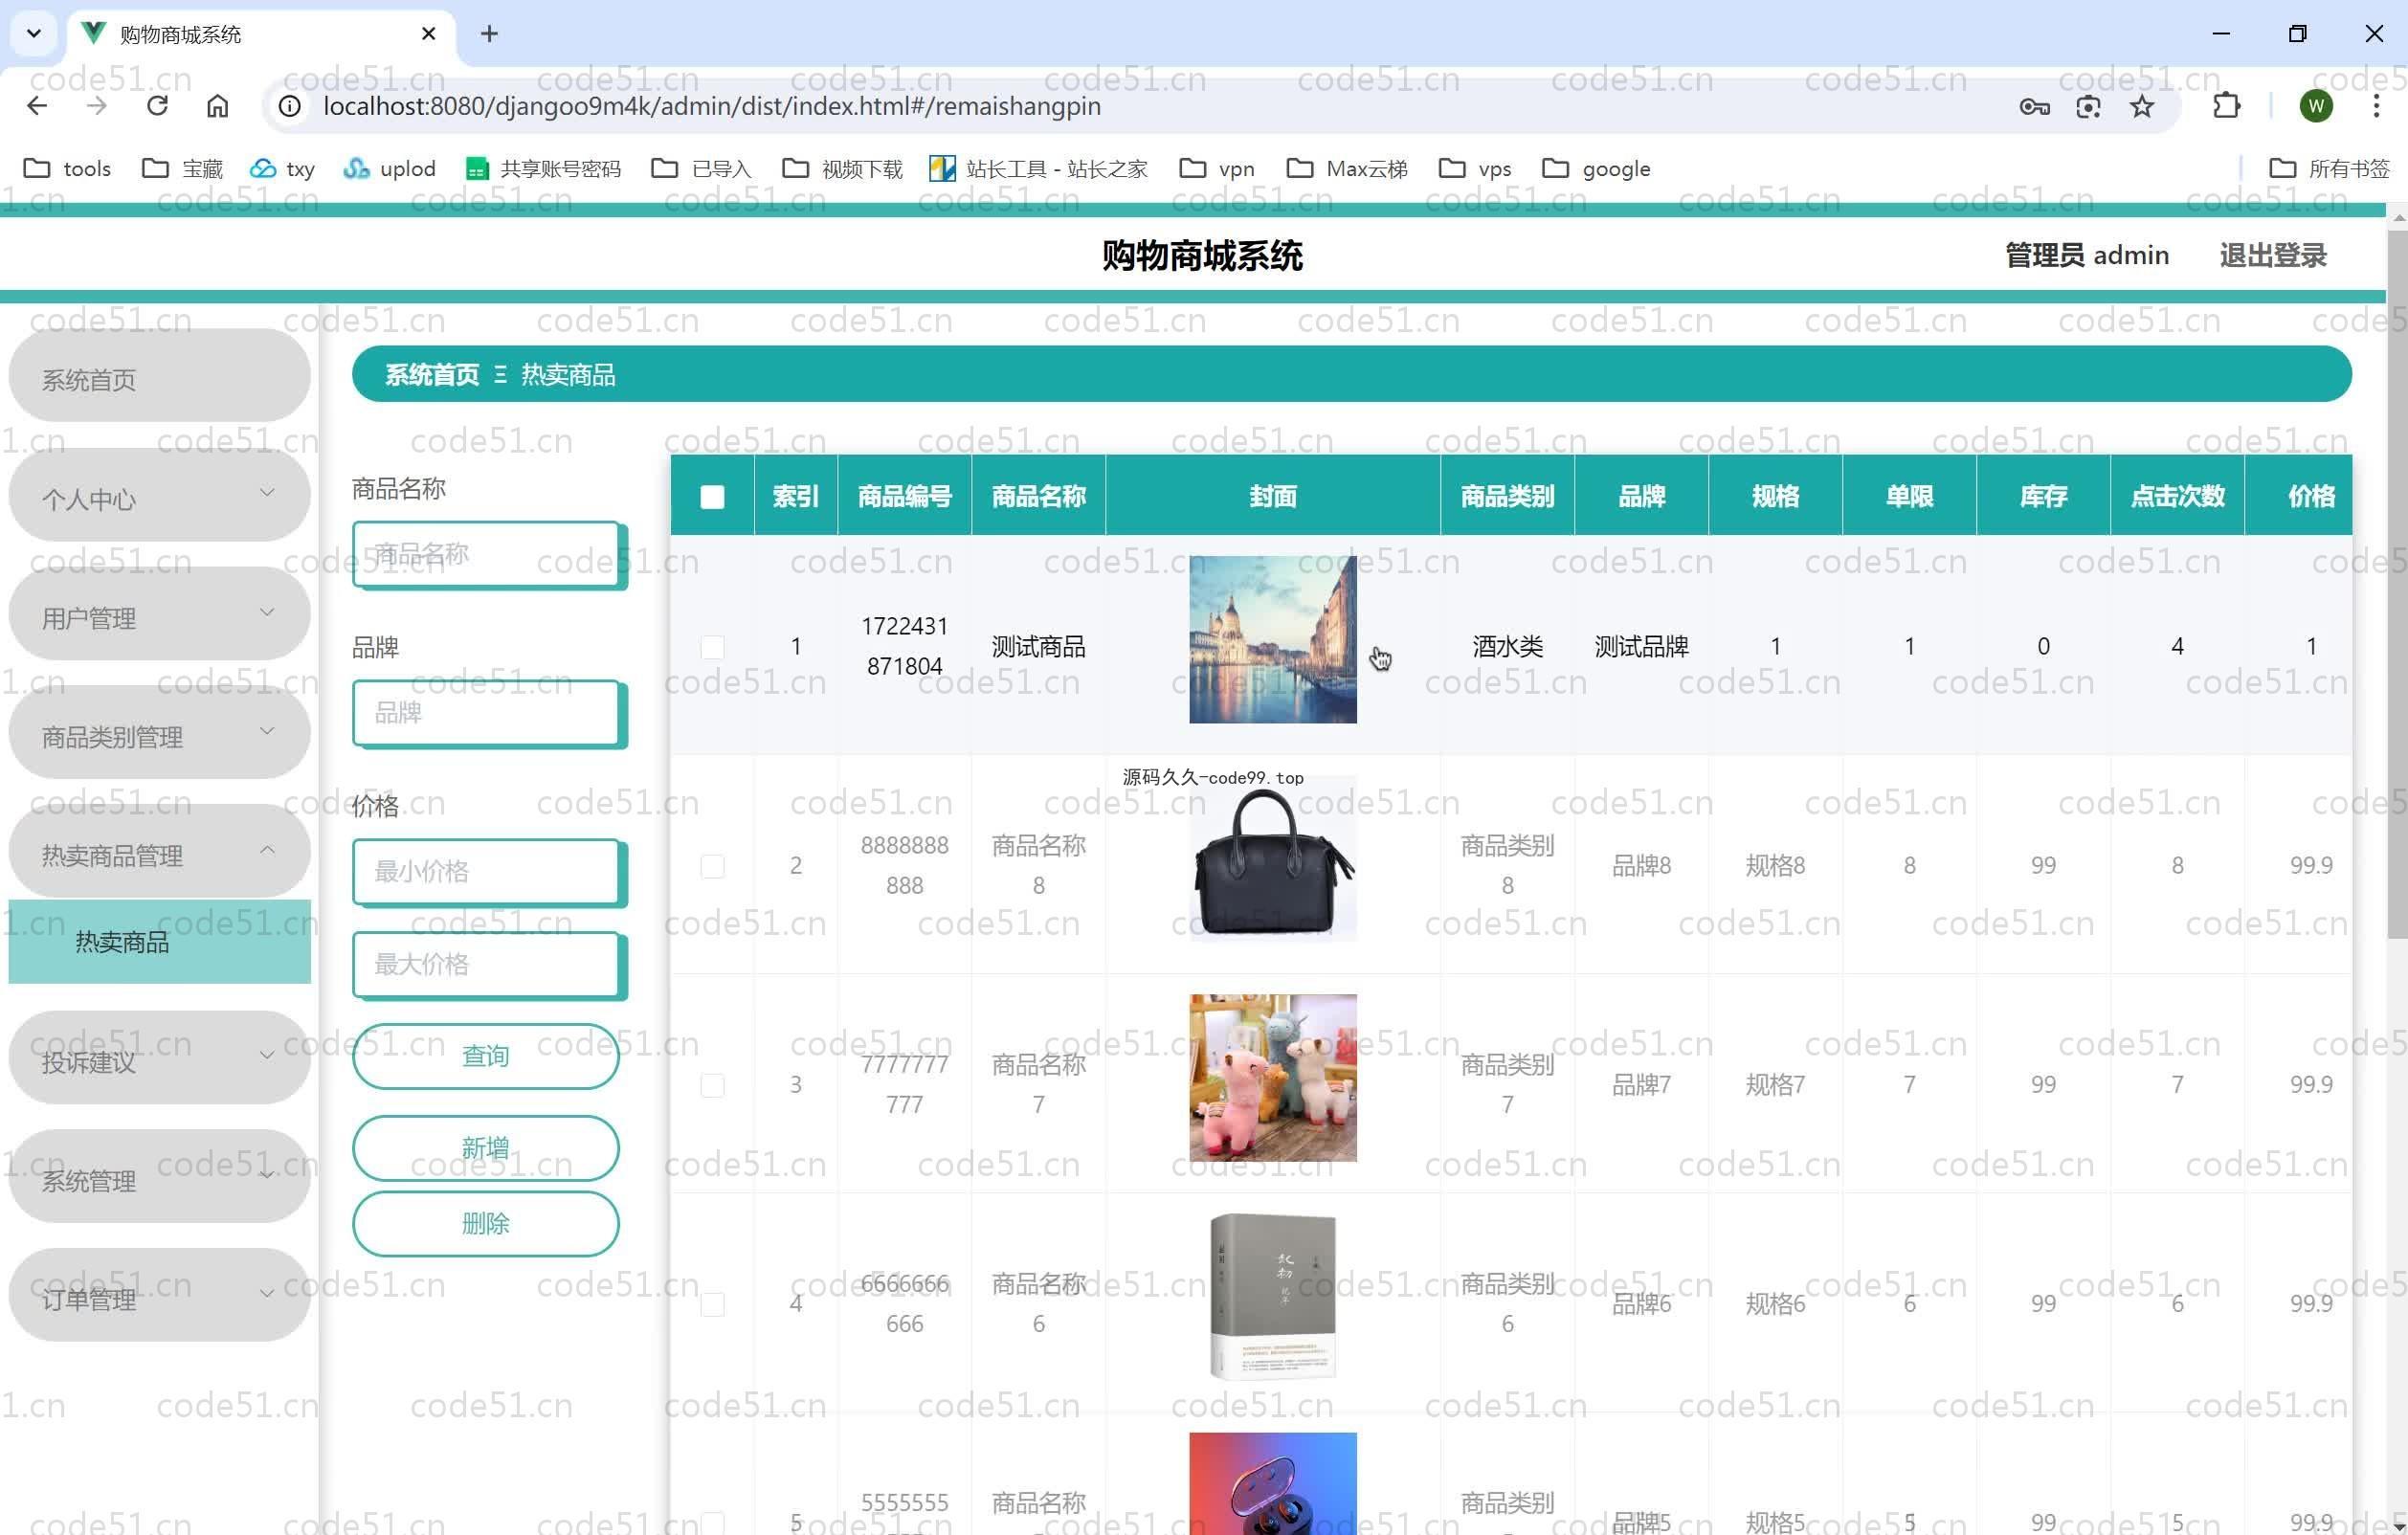
Task: View site information for localhost
Action: click(x=290, y=106)
